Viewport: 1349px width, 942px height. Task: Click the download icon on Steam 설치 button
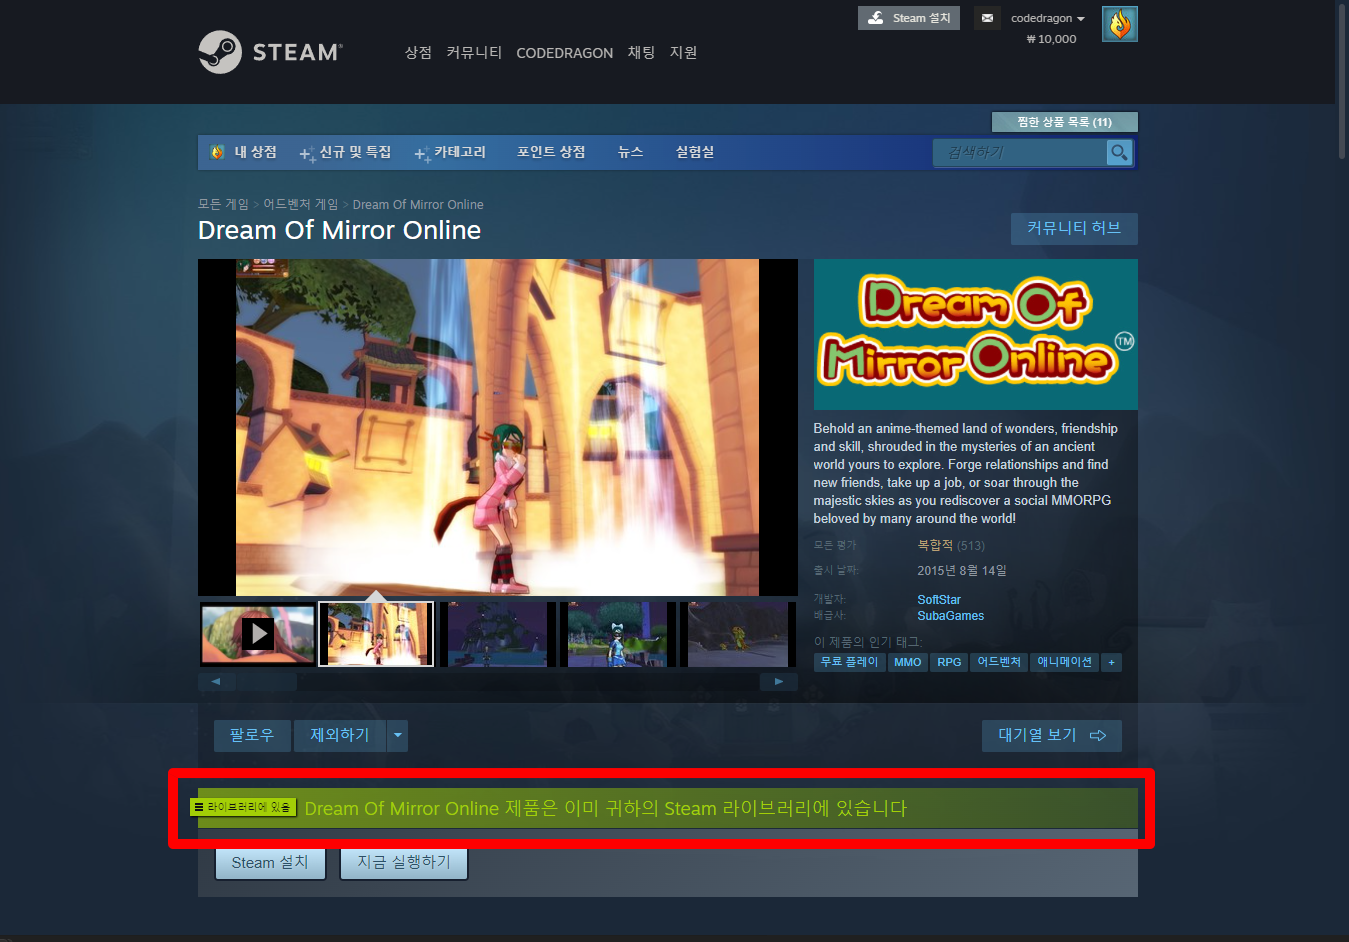pos(876,18)
